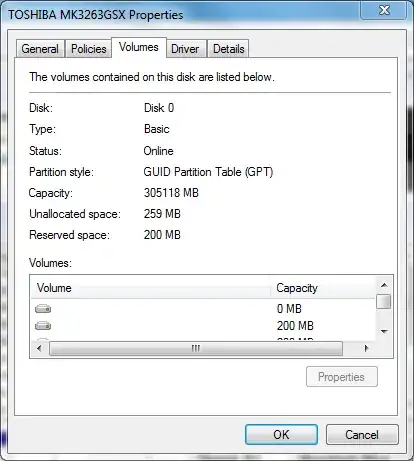Click the horizontal scroll-left arrow
The image size is (414, 461).
(39, 348)
